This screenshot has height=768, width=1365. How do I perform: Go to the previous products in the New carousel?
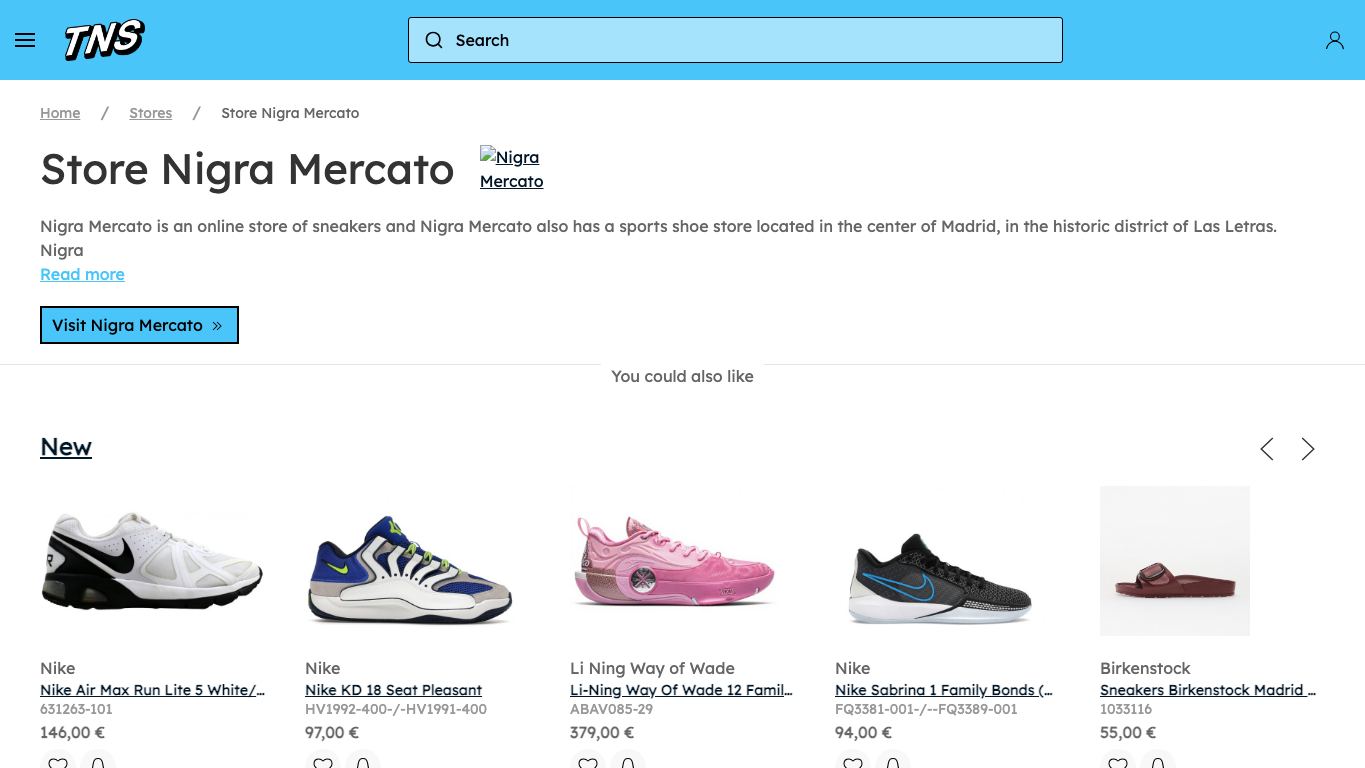tap(1267, 449)
